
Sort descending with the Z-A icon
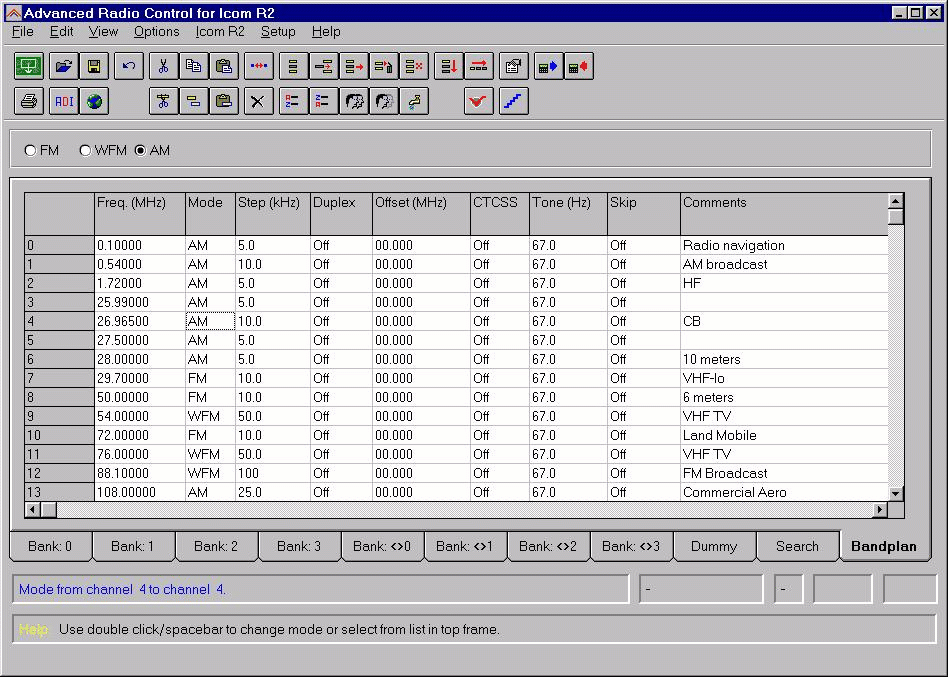(x=324, y=101)
